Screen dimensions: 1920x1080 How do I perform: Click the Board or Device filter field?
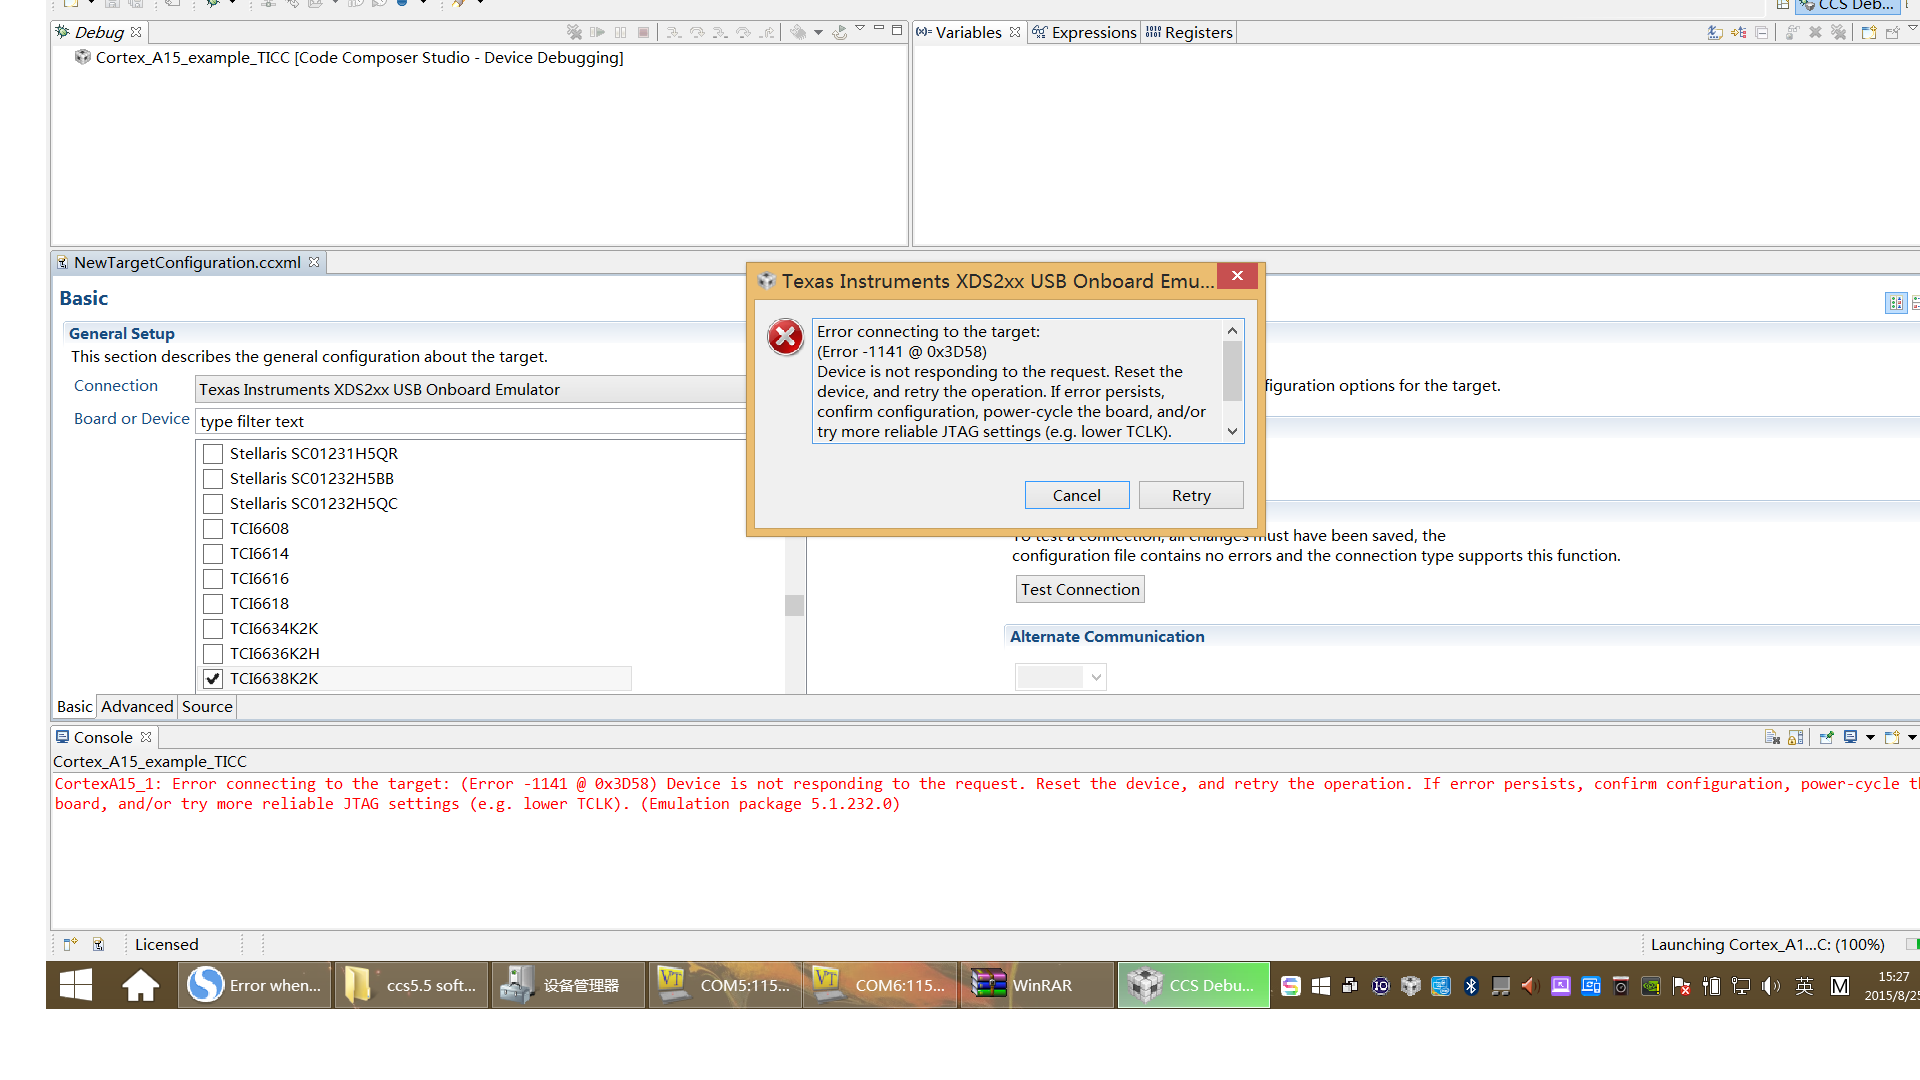(x=470, y=422)
